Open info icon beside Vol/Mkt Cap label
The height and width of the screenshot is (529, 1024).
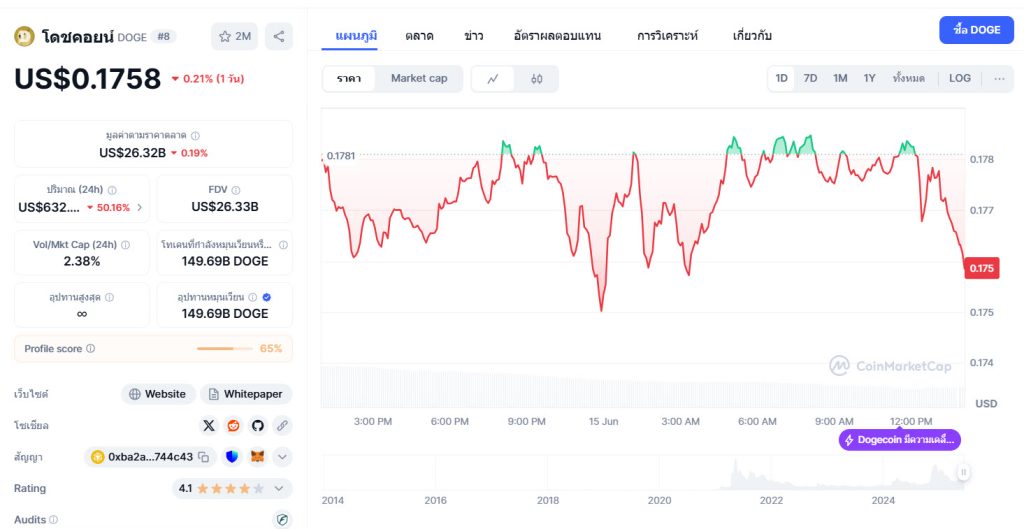(x=125, y=245)
